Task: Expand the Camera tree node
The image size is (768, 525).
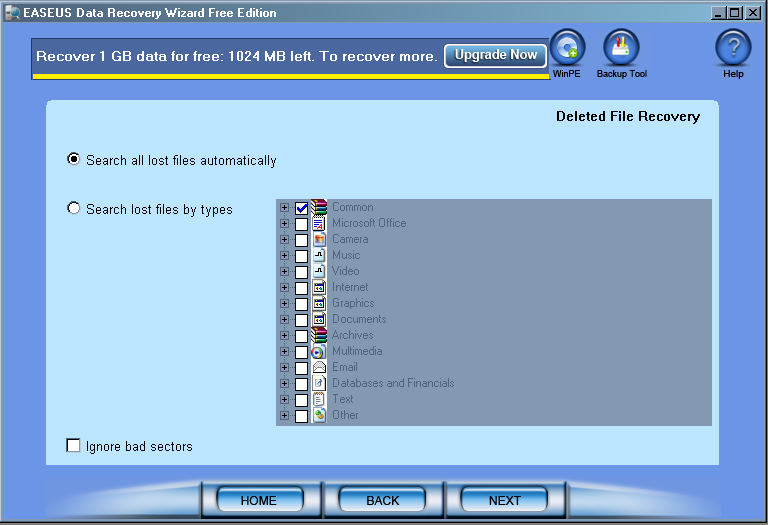Action: (x=284, y=239)
